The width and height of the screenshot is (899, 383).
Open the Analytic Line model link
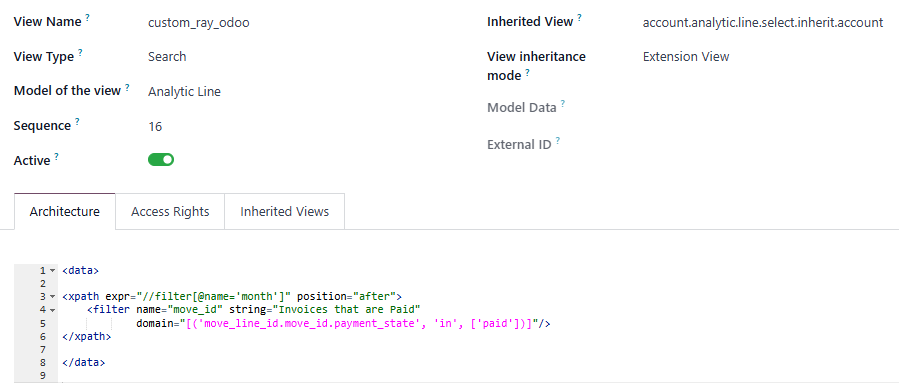click(184, 92)
